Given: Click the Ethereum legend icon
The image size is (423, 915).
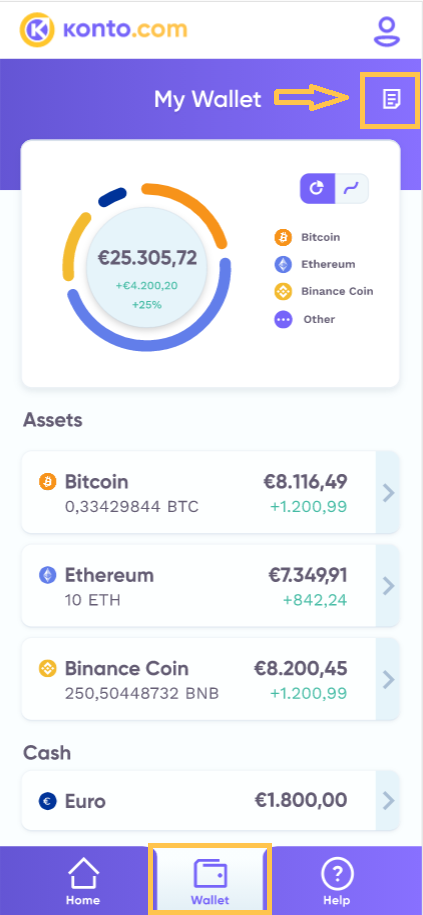Looking at the screenshot, I should (283, 265).
